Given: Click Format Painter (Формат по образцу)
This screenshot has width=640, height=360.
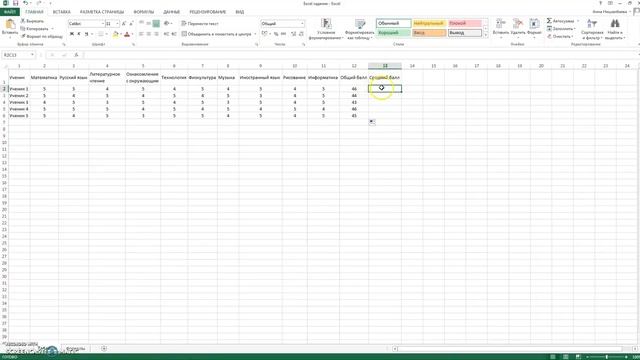Looking at the screenshot, I should pos(42,36).
